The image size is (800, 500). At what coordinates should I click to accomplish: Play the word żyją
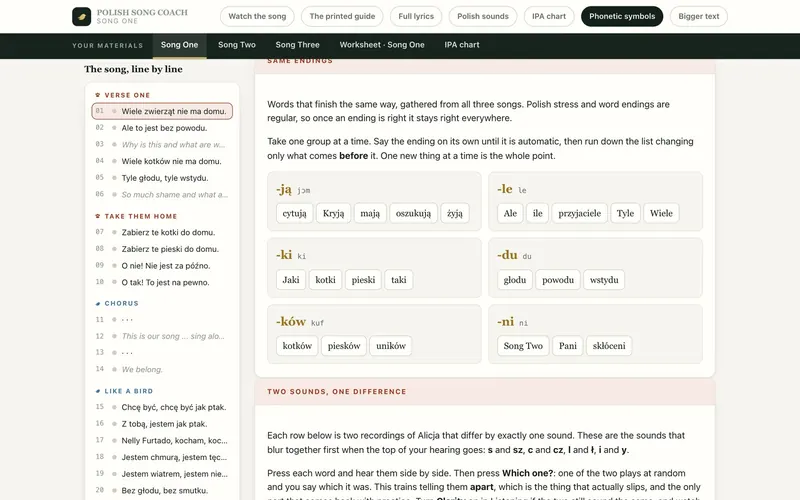tap(455, 213)
